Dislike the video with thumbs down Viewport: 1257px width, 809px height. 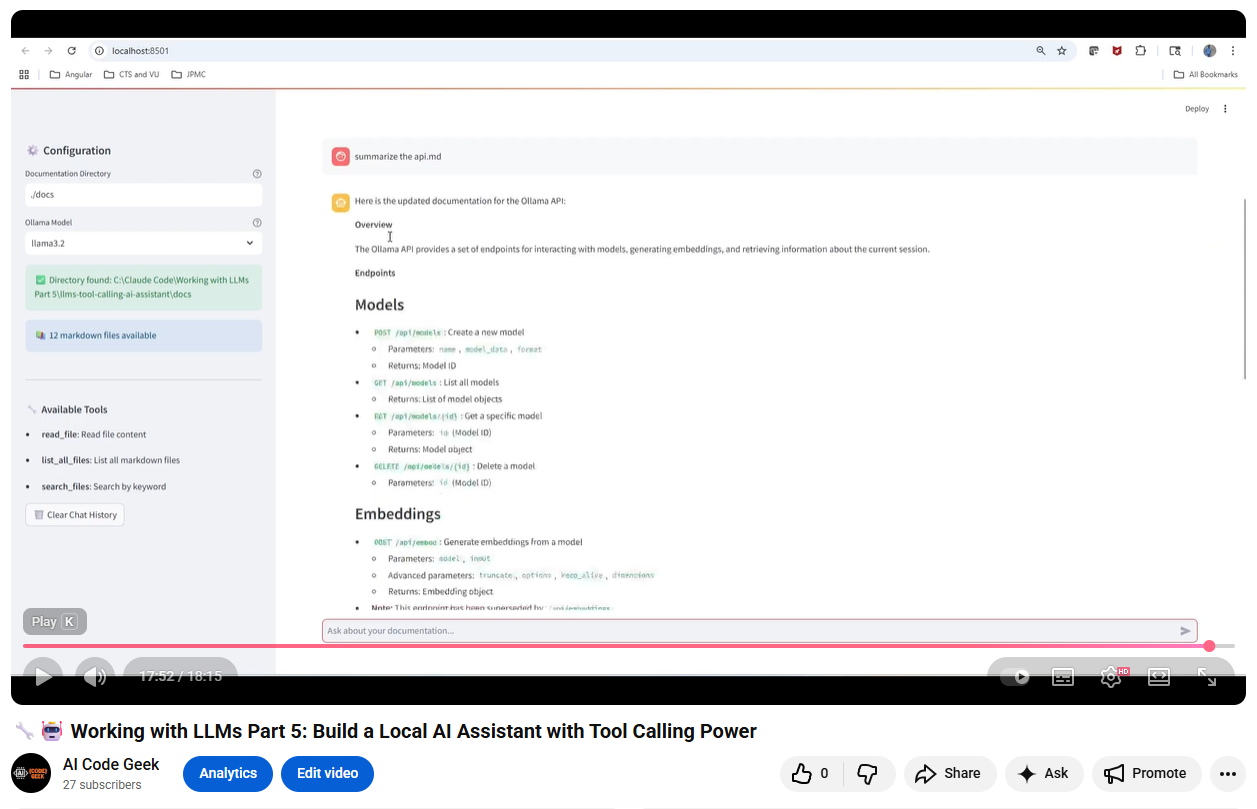point(868,773)
